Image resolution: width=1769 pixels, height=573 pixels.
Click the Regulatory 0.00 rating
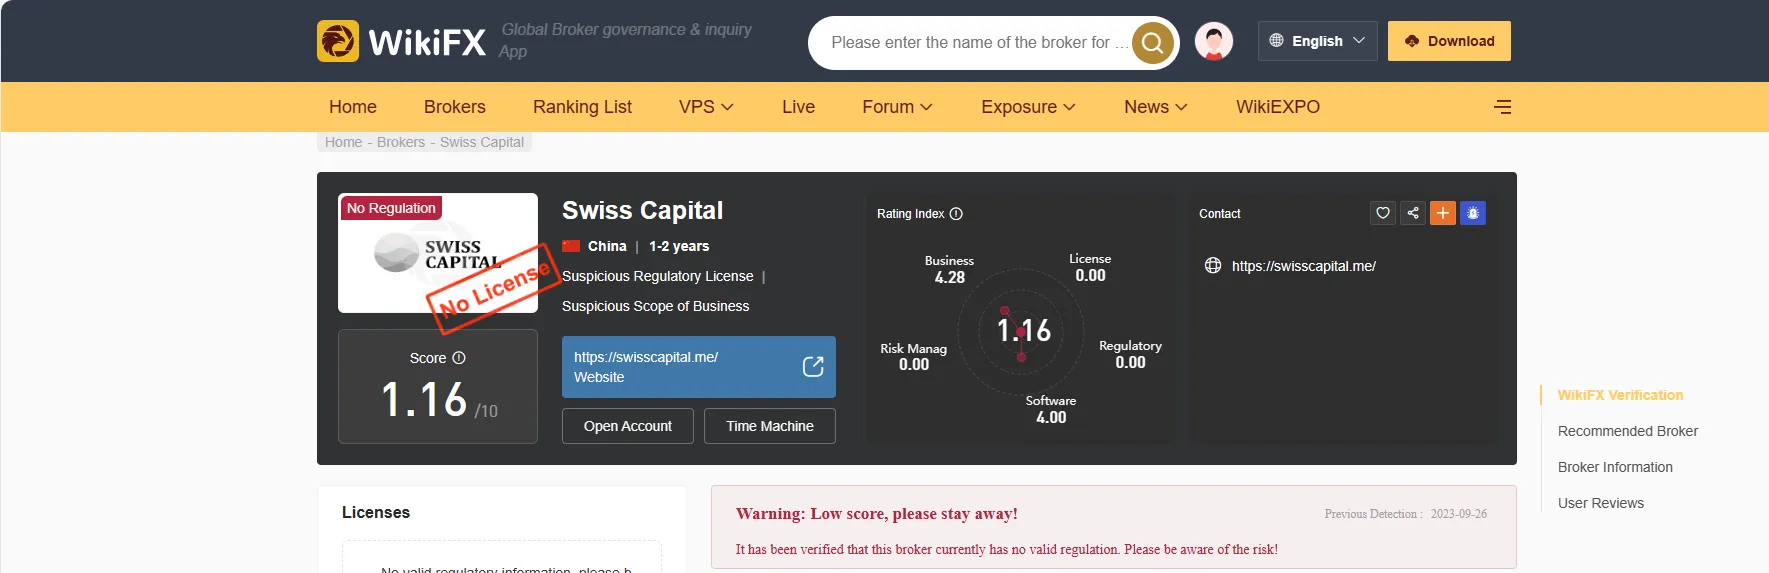[1130, 354]
